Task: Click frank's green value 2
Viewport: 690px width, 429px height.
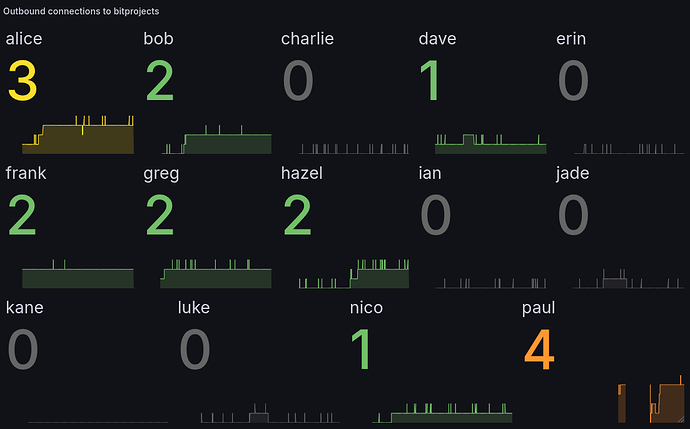Action: pyautogui.click(x=22, y=216)
